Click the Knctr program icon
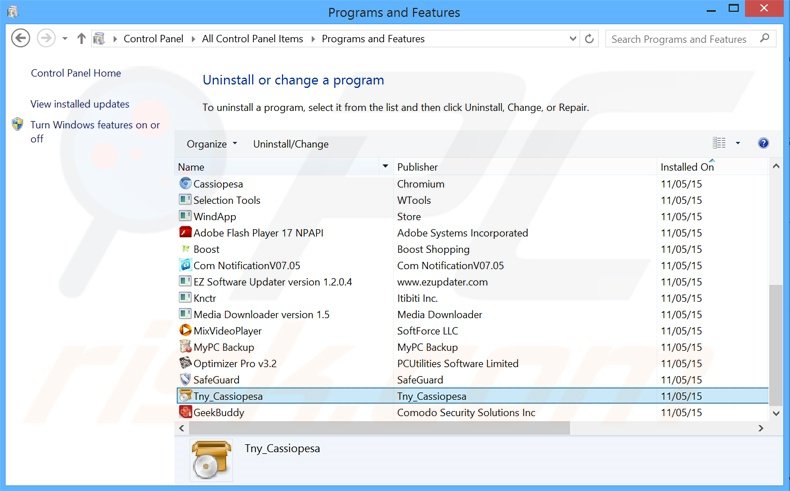The image size is (790, 491). pos(185,298)
